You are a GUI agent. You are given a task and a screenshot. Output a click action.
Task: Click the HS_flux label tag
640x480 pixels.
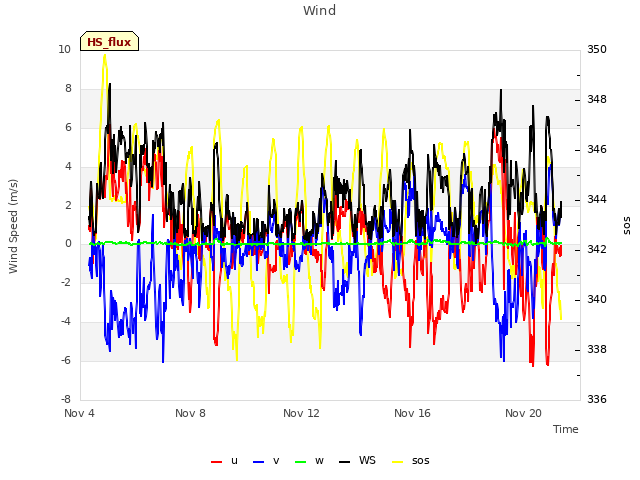click(x=109, y=41)
